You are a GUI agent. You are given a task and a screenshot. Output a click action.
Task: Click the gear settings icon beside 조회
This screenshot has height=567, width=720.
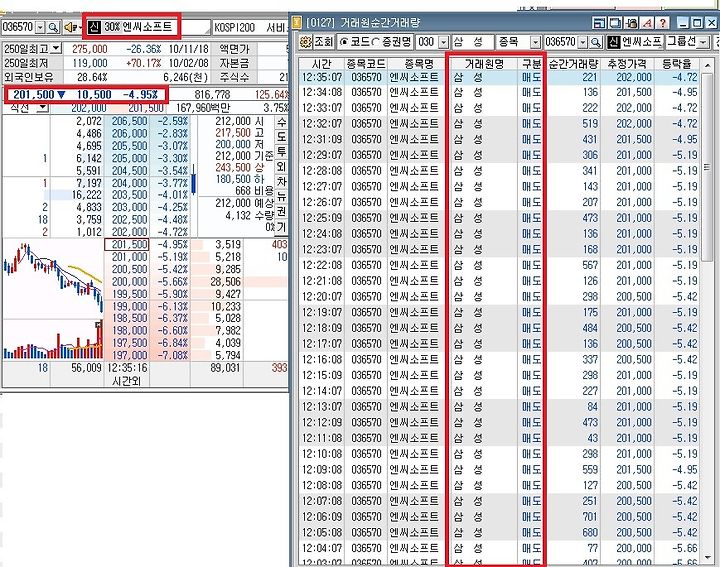tap(305, 42)
